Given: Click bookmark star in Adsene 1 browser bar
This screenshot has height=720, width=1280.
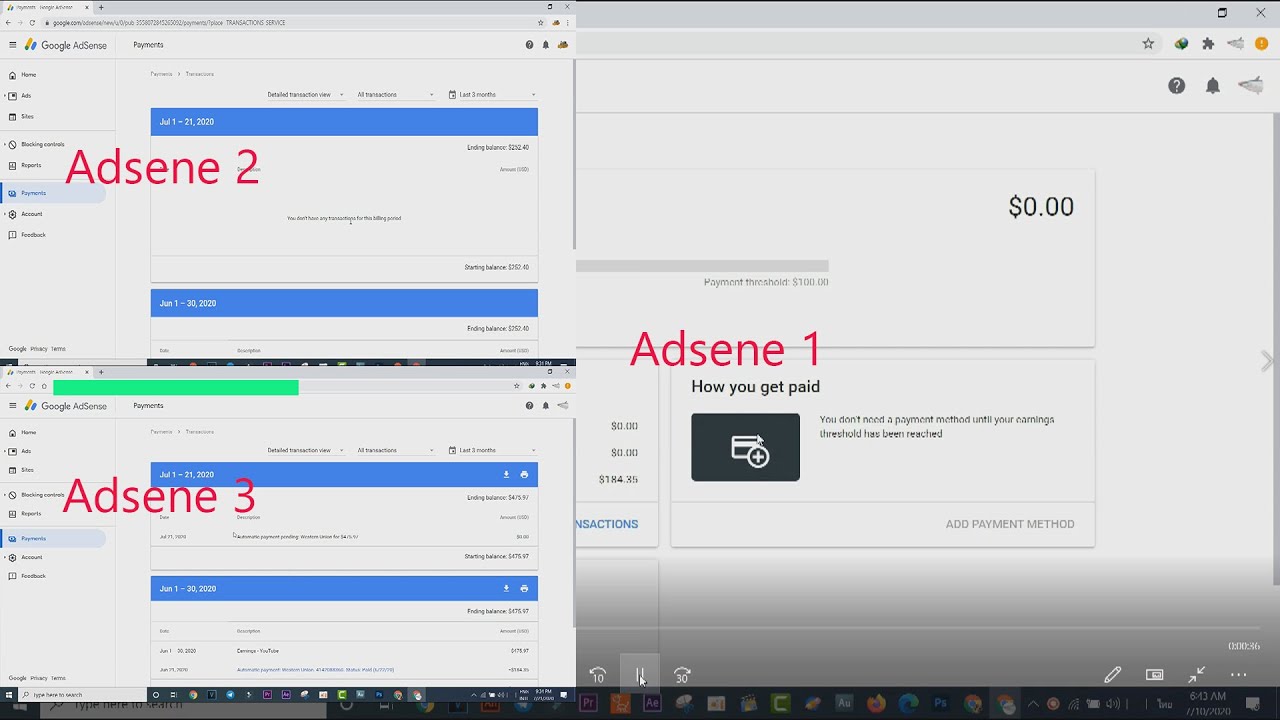Looking at the screenshot, I should coord(1148,44).
